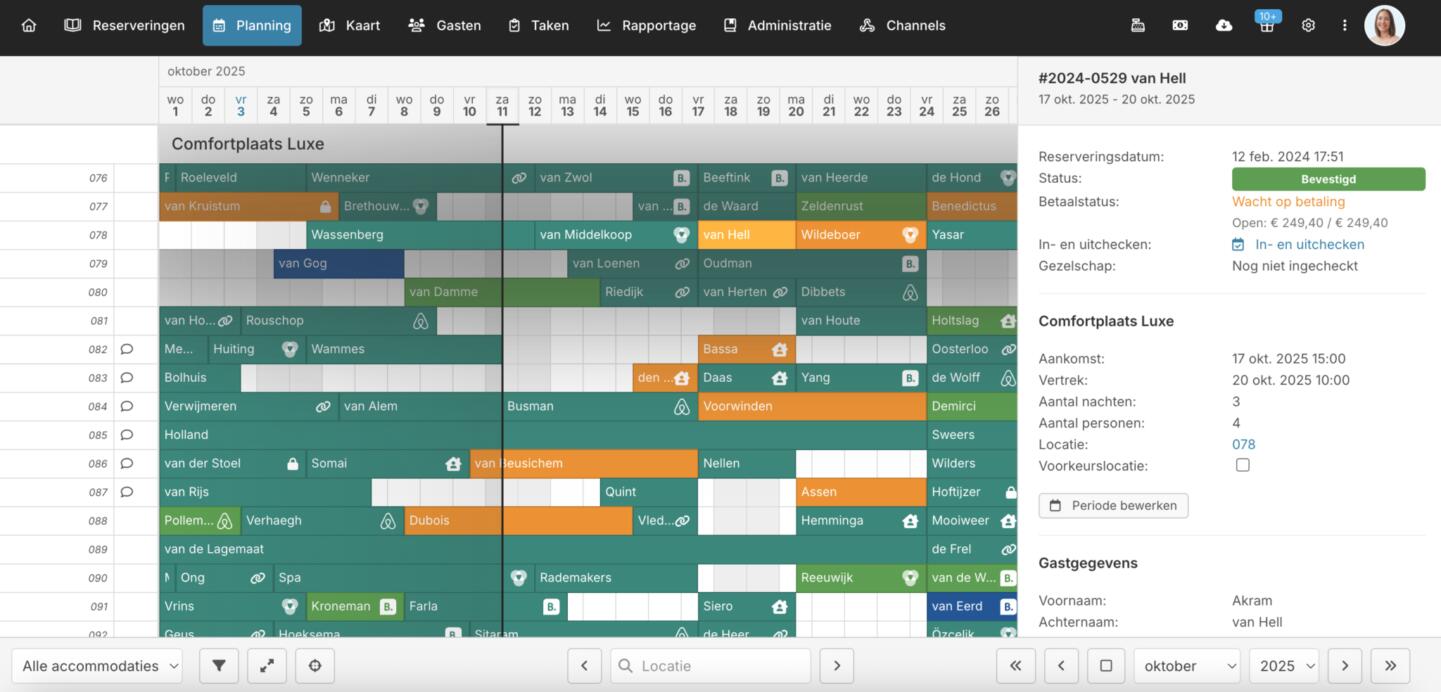1441x692 pixels.
Task: Click the Periode bewerken button
Action: coord(1113,505)
